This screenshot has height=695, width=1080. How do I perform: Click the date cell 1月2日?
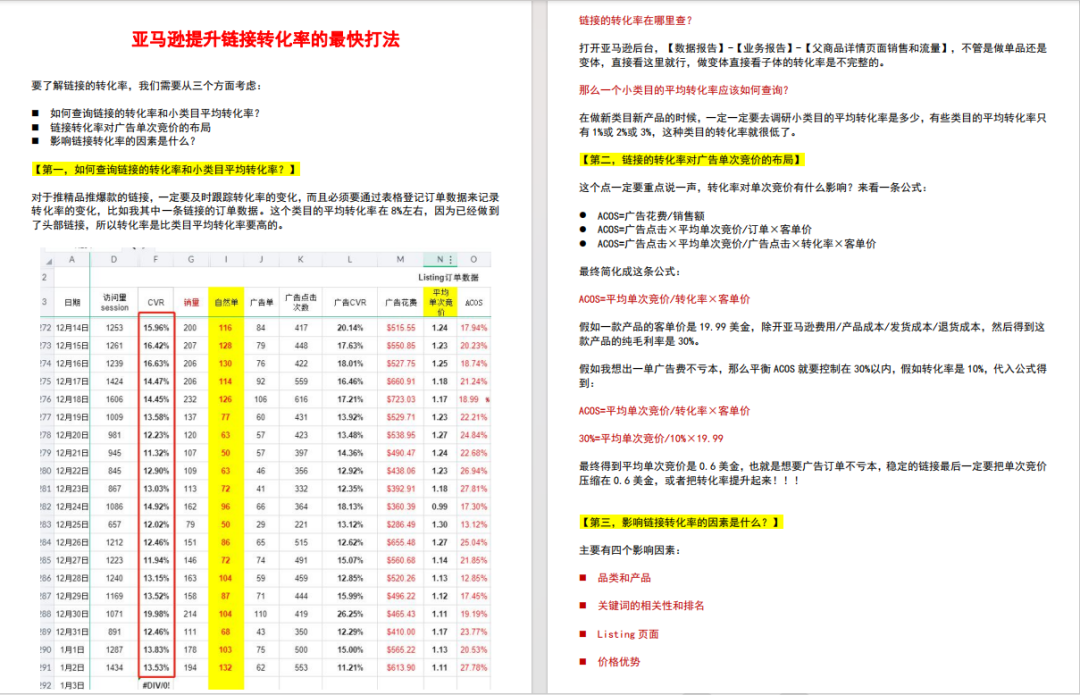coord(72,667)
